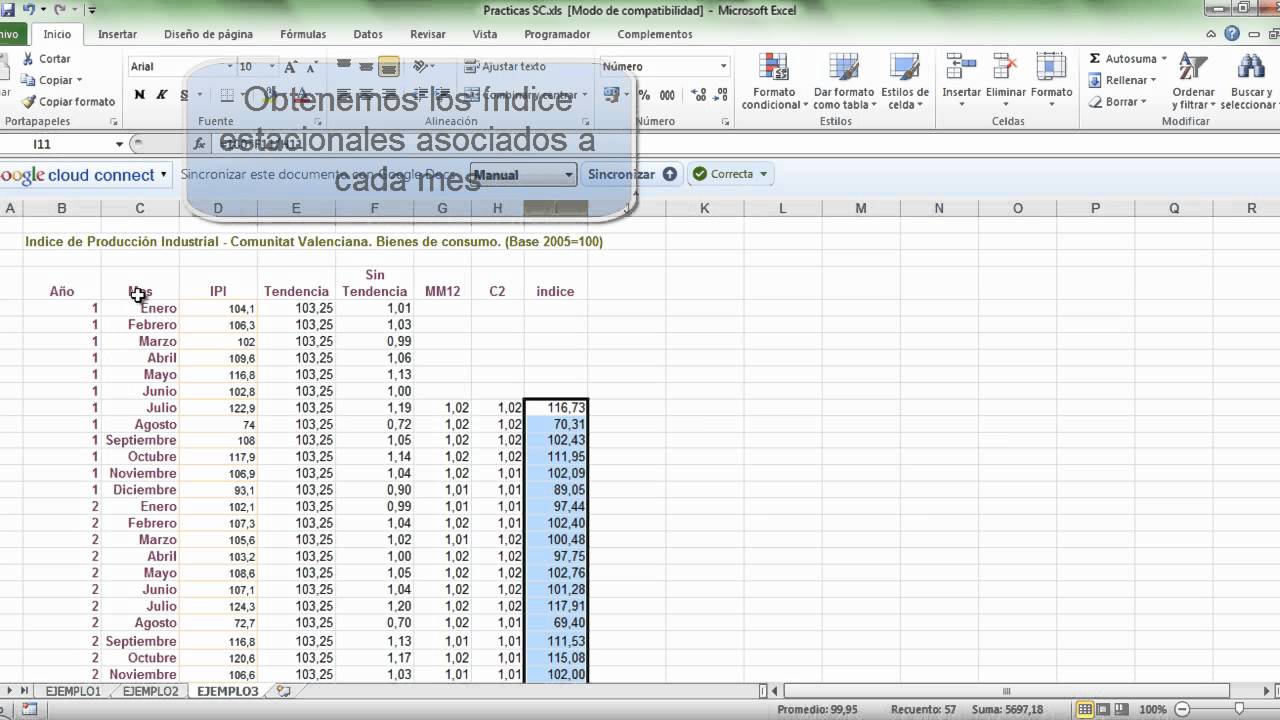
Task: Click the Sincronizar button
Action: coord(632,174)
